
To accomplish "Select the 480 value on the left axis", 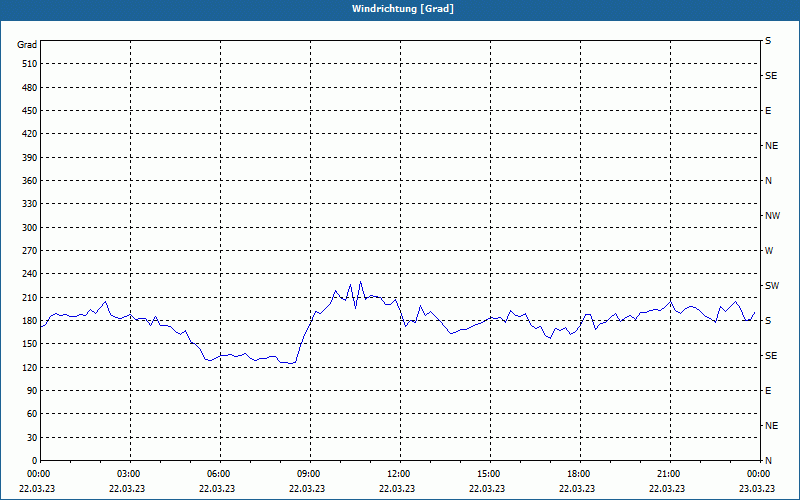I will [x=30, y=88].
